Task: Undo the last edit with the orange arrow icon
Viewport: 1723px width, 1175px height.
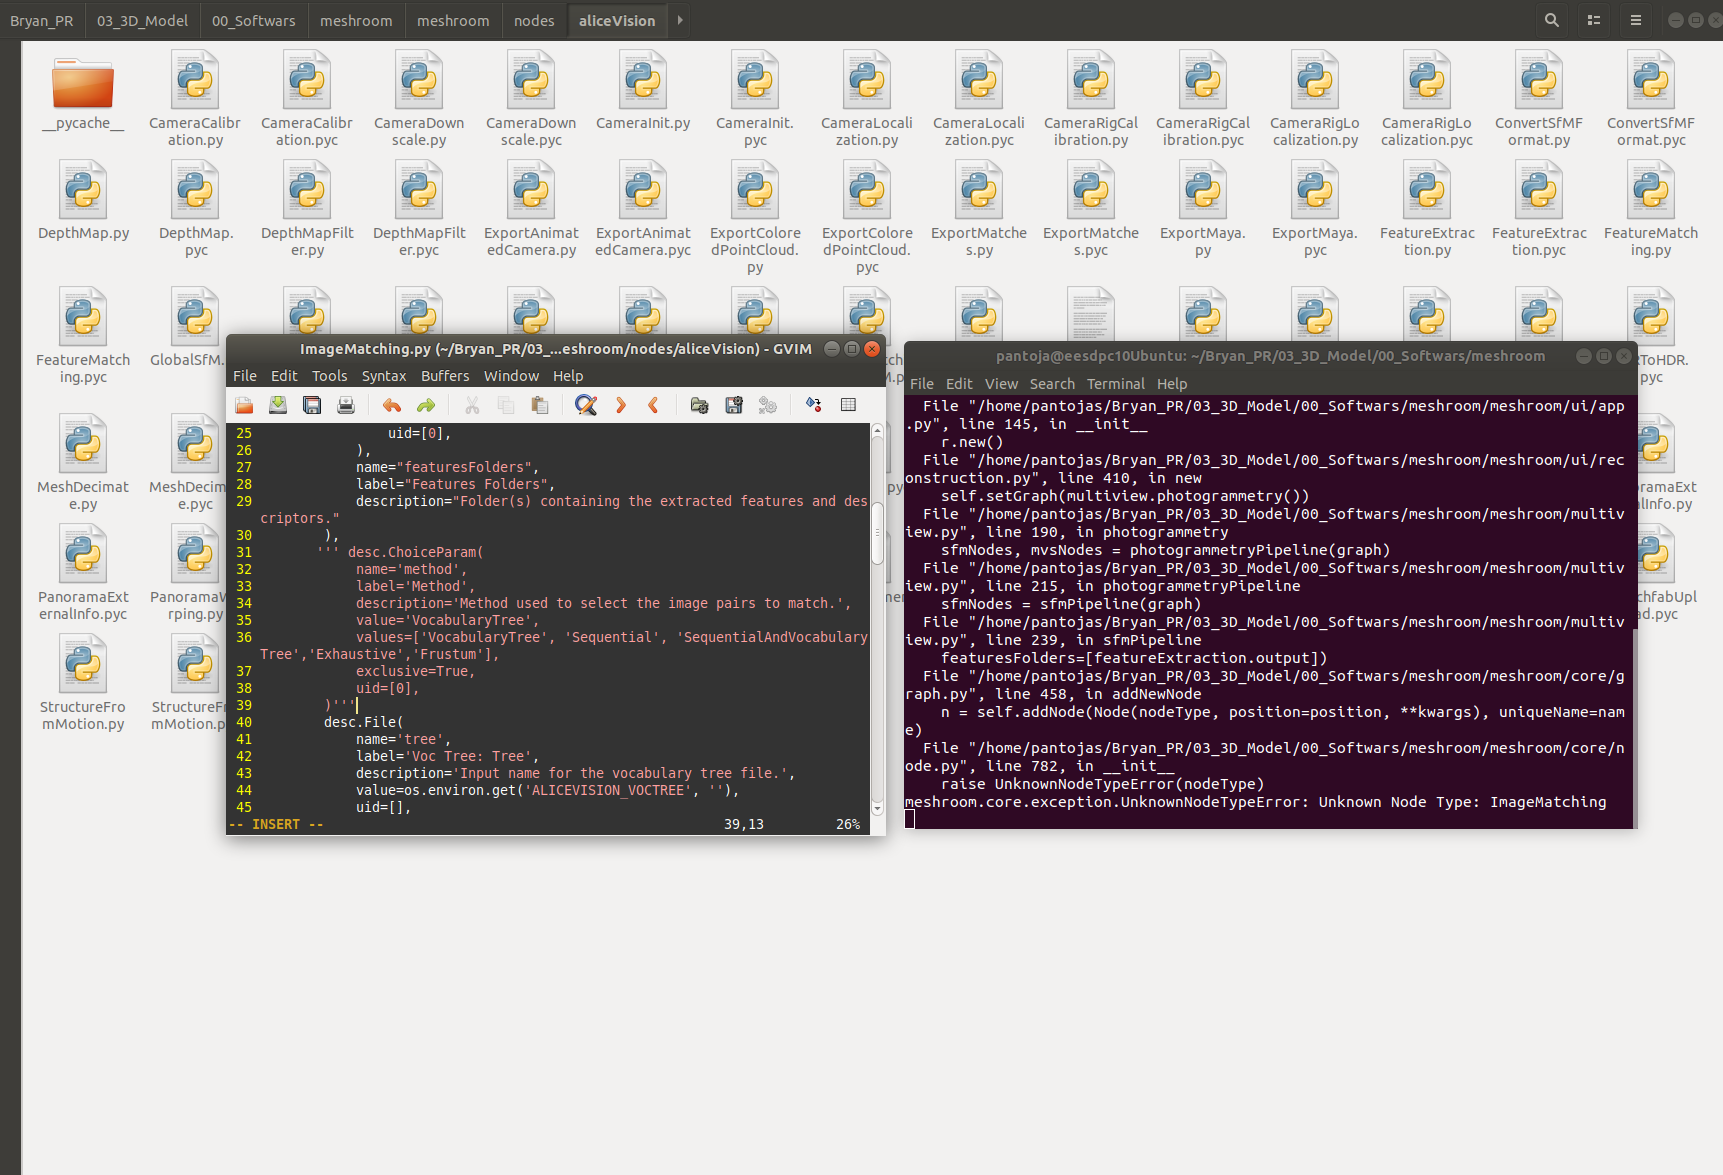Action: pos(391,404)
